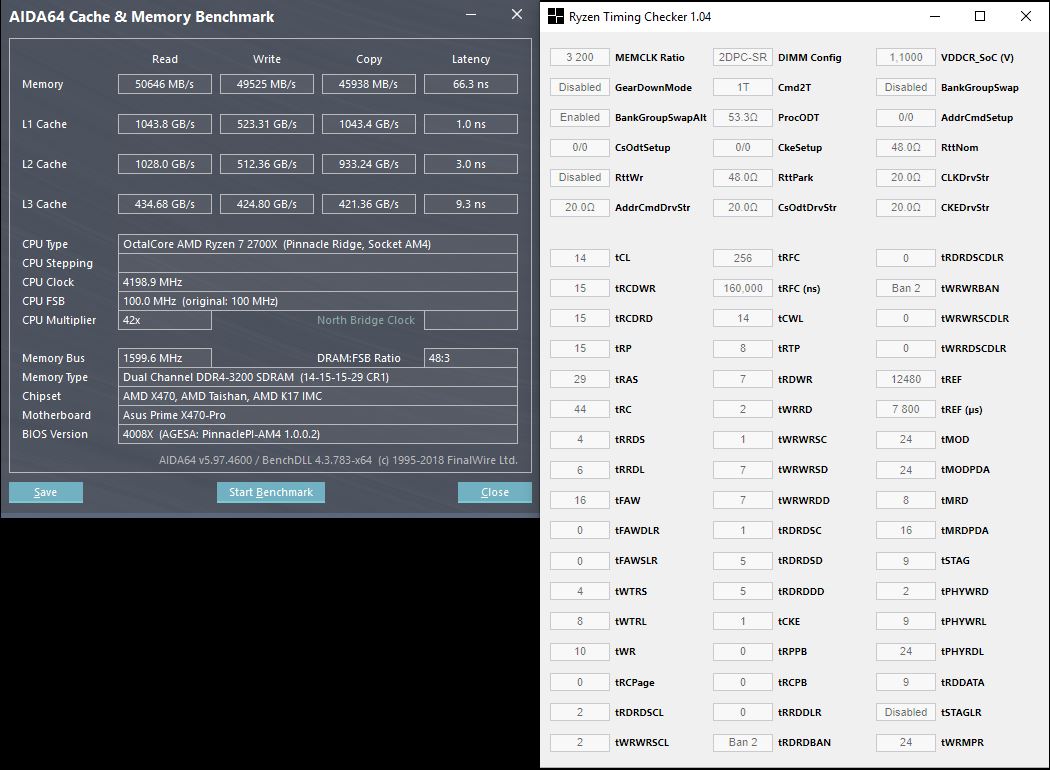
Task: Click the L3 Cache Copy value 421.36 GB/s
Action: (x=368, y=204)
